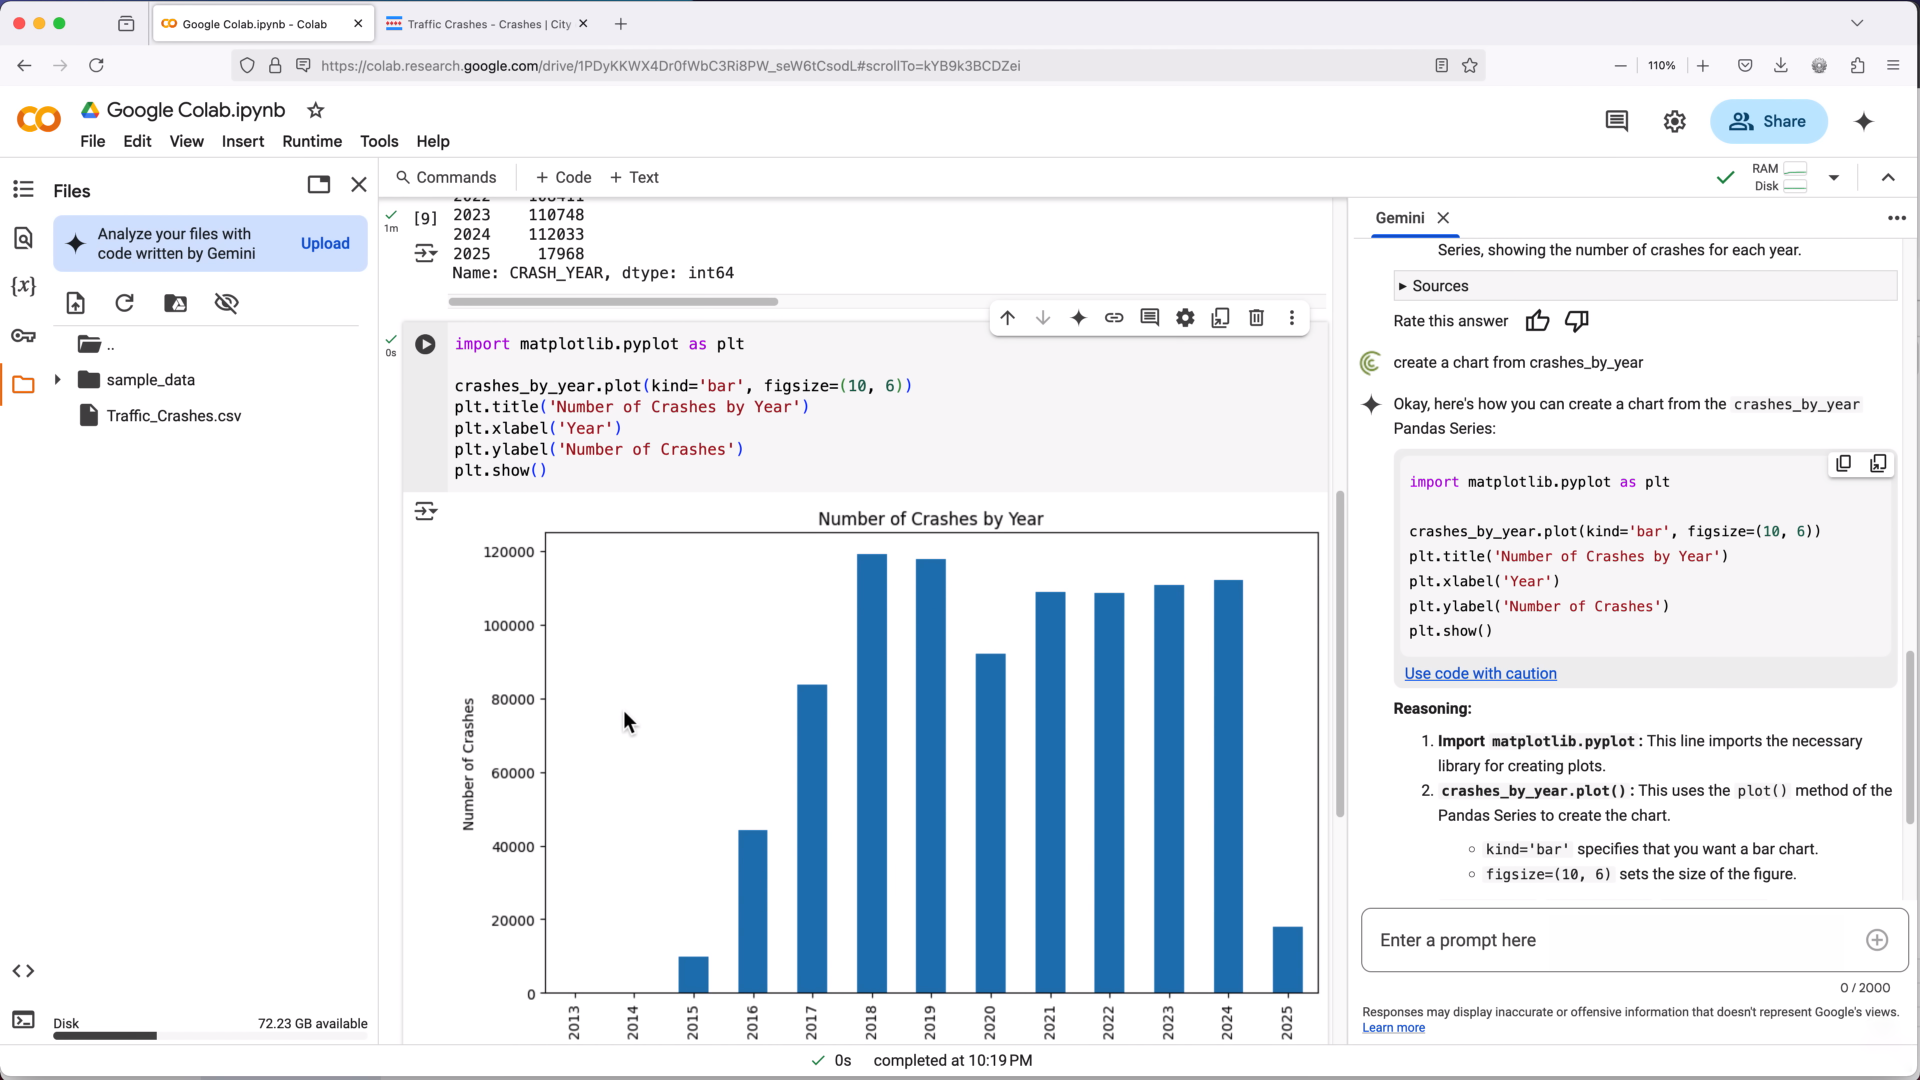
Task: Open the Runtime menu
Action: pyautogui.click(x=311, y=141)
